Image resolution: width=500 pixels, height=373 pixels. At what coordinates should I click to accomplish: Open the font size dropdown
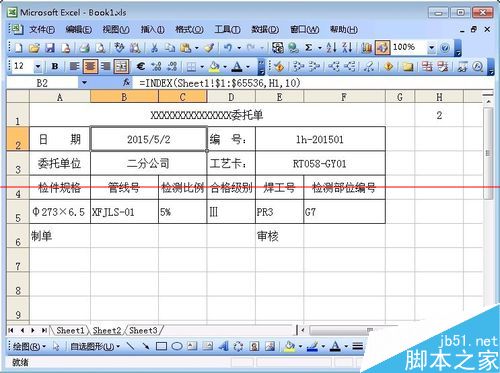38,67
